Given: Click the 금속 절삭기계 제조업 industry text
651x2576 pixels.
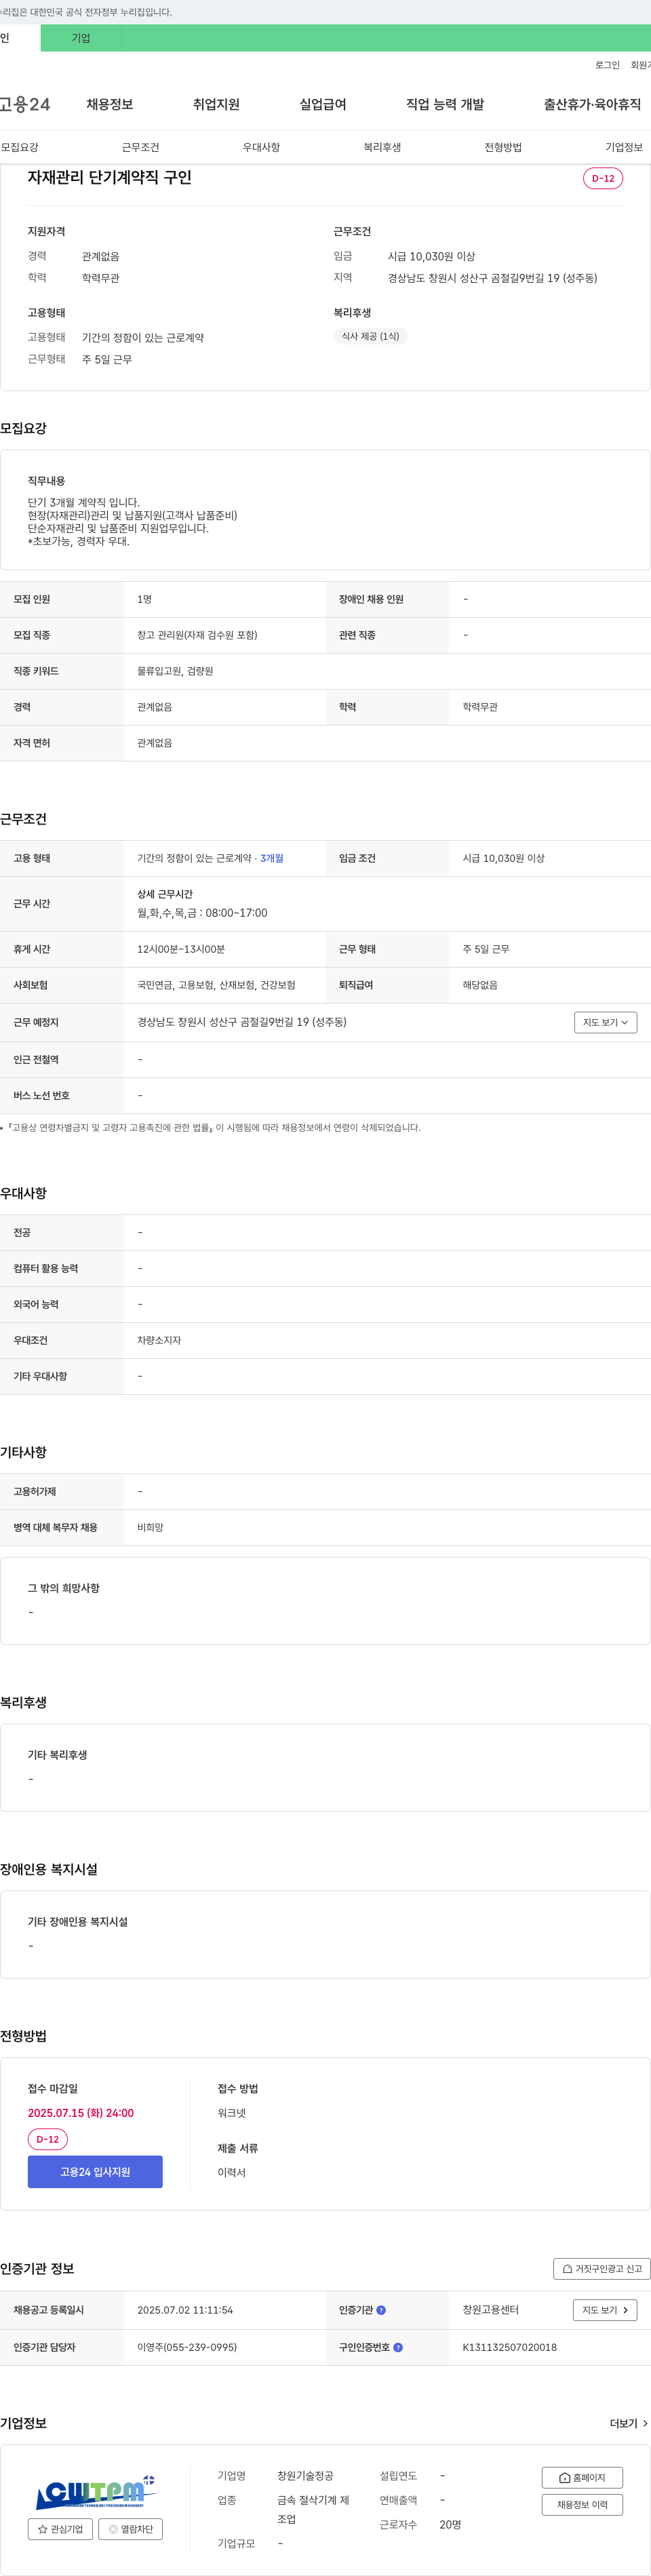Looking at the screenshot, I should 313,2510.
